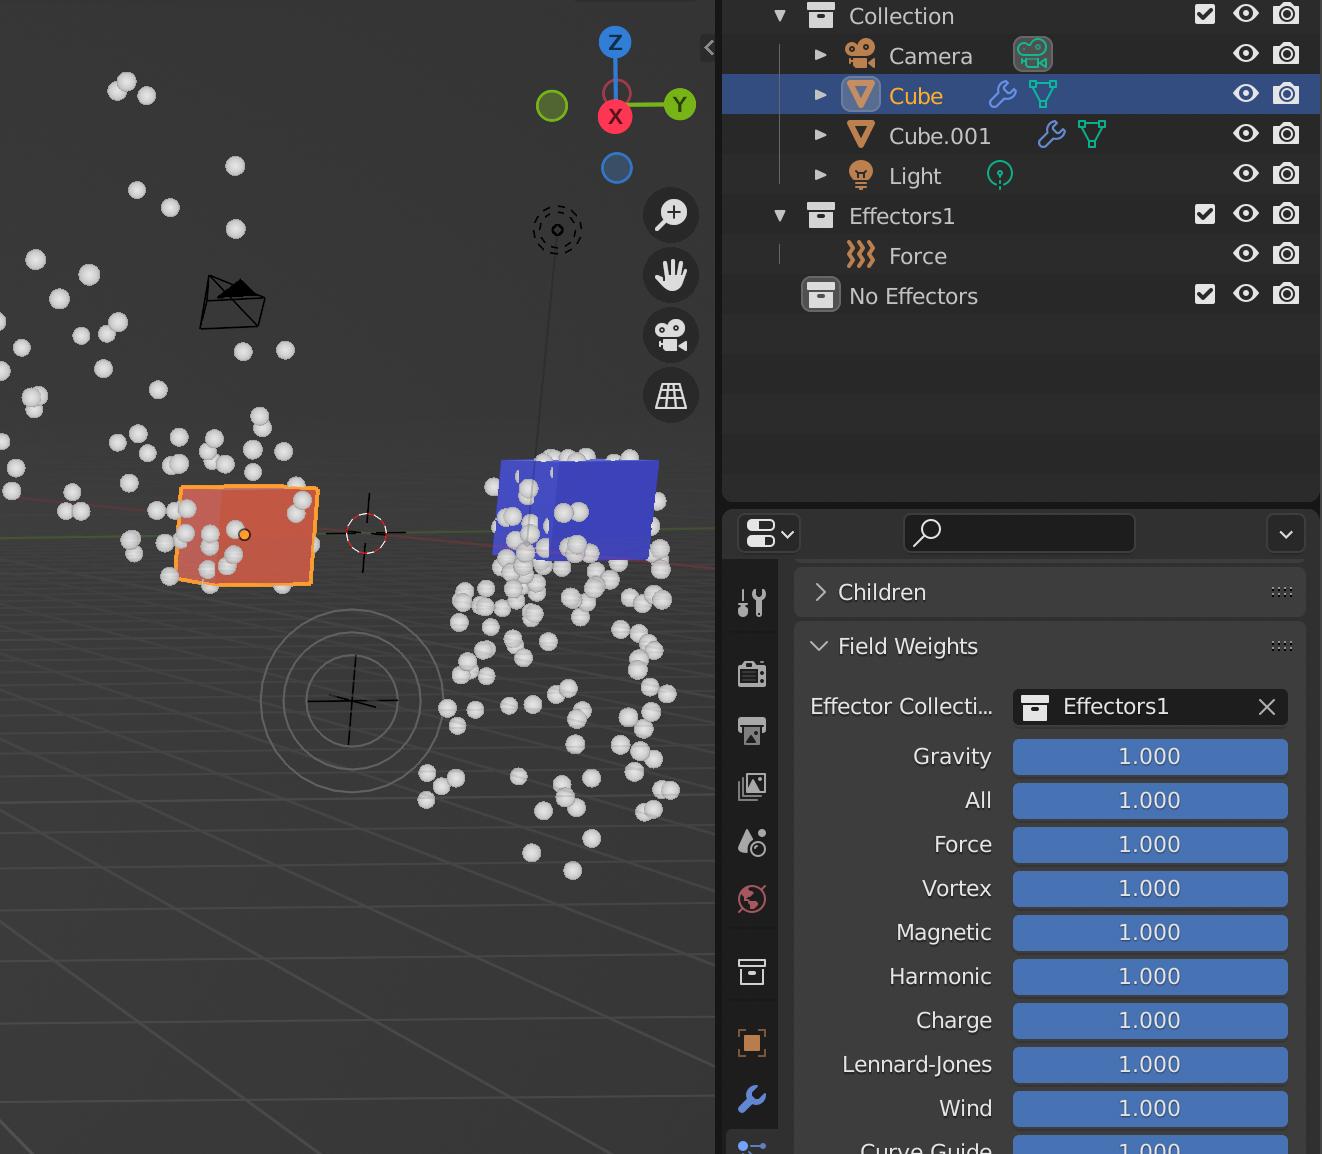The image size is (1322, 1154).
Task: Disable Force in renders camera icon
Action: click(x=1286, y=254)
